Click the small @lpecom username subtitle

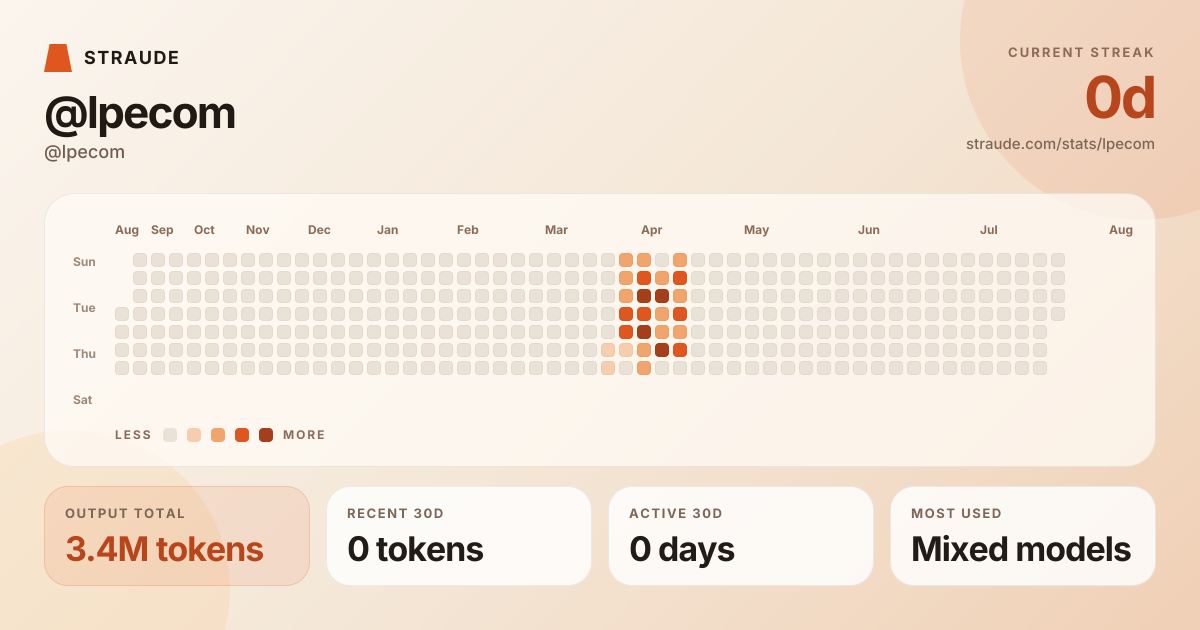[x=85, y=152]
